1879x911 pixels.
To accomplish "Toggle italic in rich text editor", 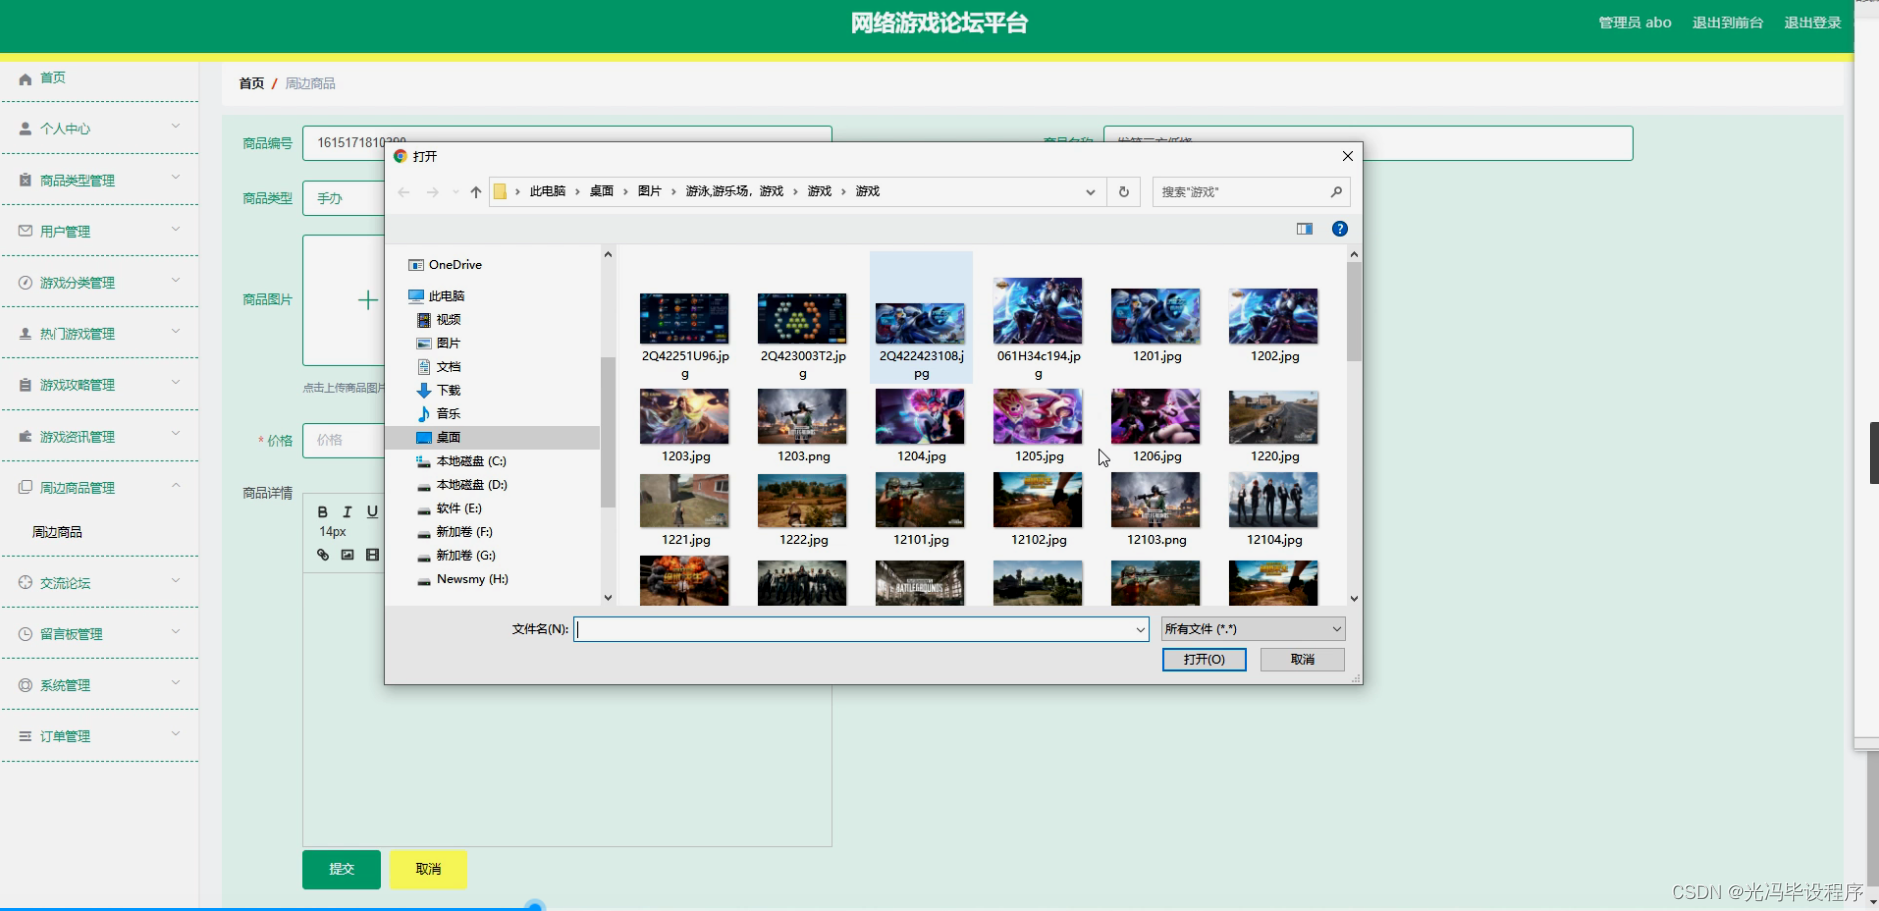I will point(347,512).
